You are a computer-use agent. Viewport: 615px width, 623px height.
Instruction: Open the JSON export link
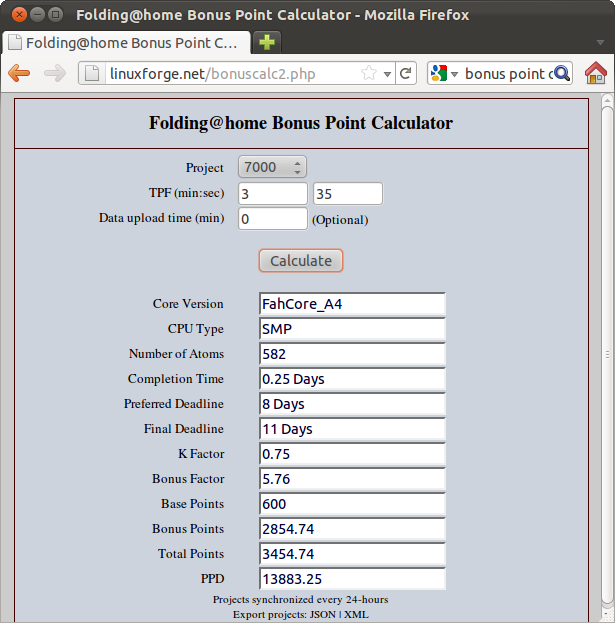click(x=323, y=615)
